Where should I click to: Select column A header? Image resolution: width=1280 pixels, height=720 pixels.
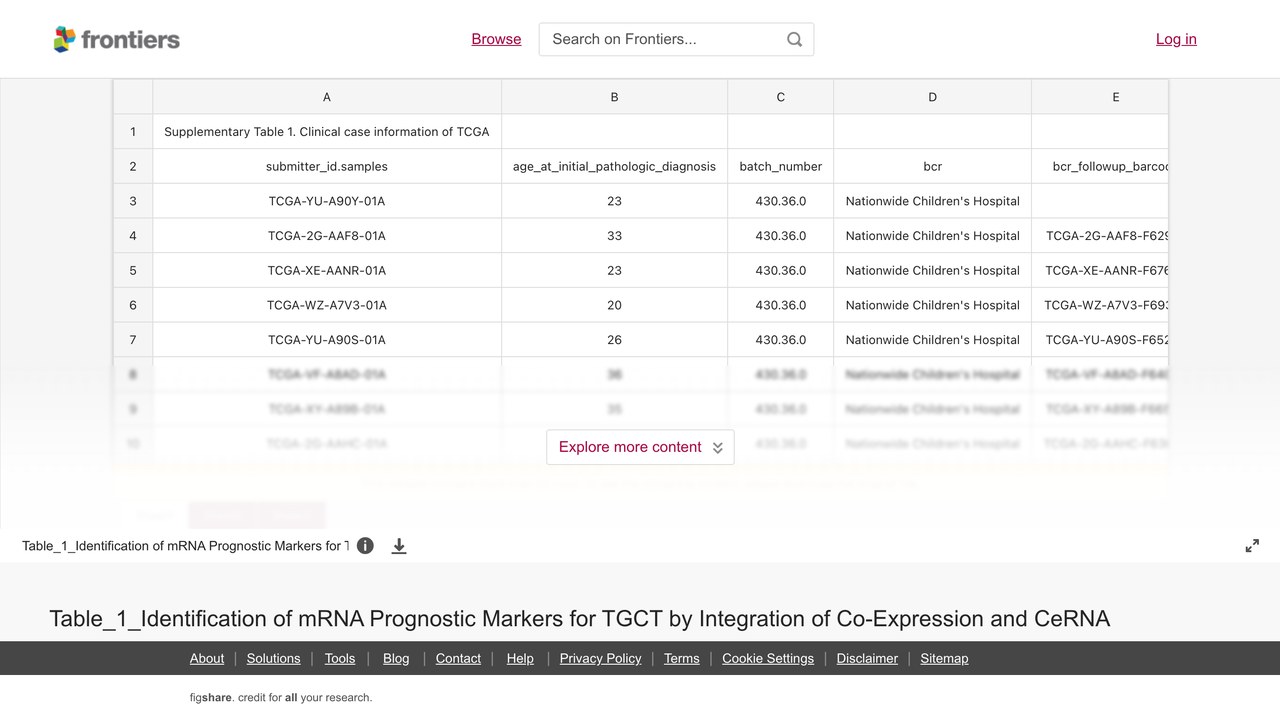click(327, 97)
